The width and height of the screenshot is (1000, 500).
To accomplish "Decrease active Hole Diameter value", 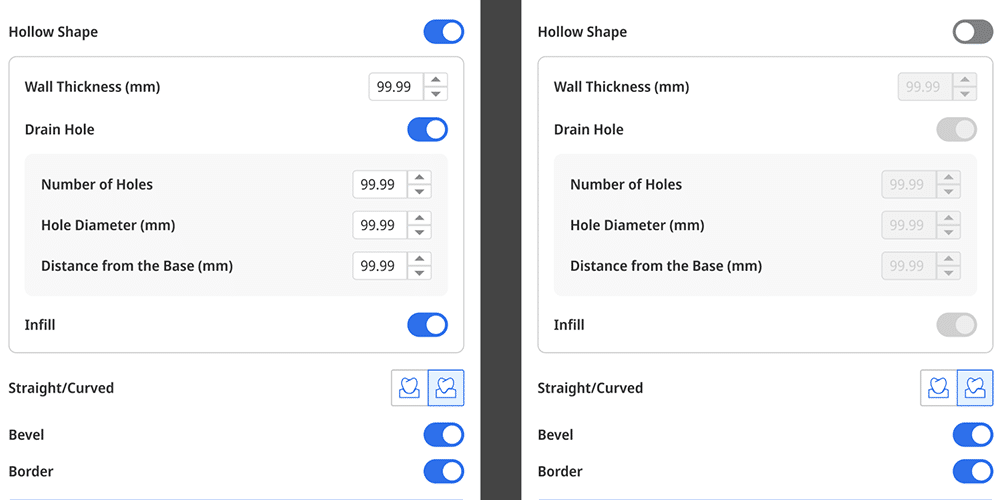I will [420, 232].
